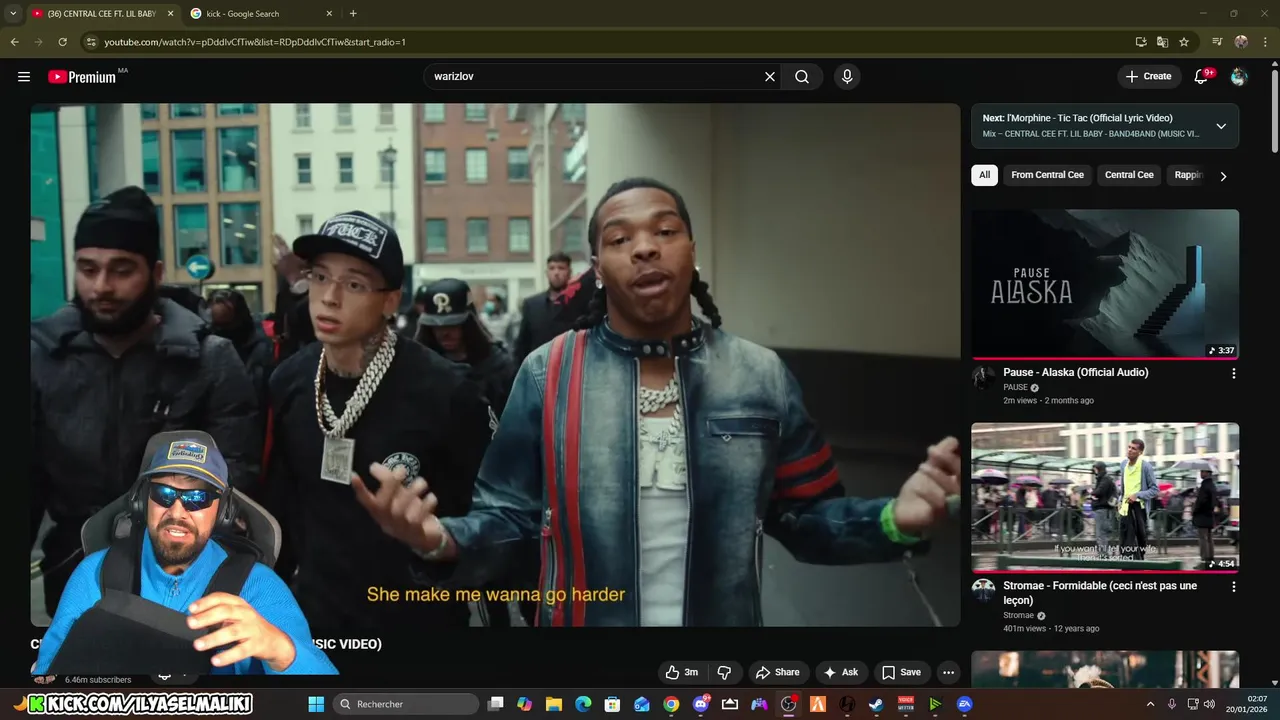Start voice search with microphone
Screen dimensions: 1280x720
click(x=847, y=77)
